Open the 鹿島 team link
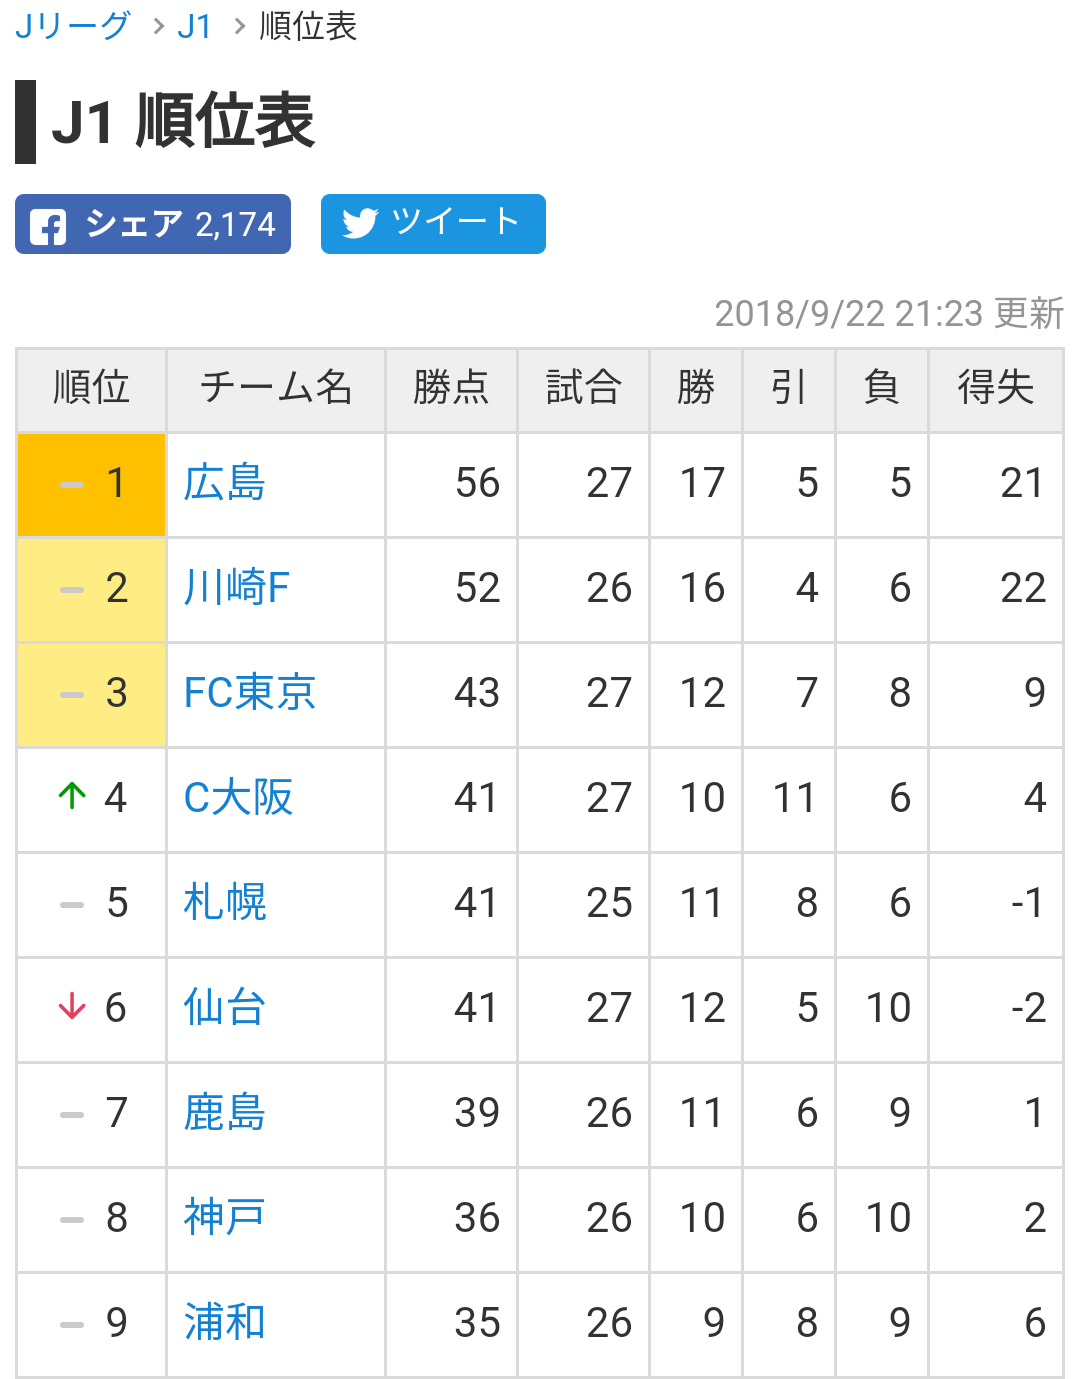The width and height of the screenshot is (1080, 1379). [x=225, y=1114]
